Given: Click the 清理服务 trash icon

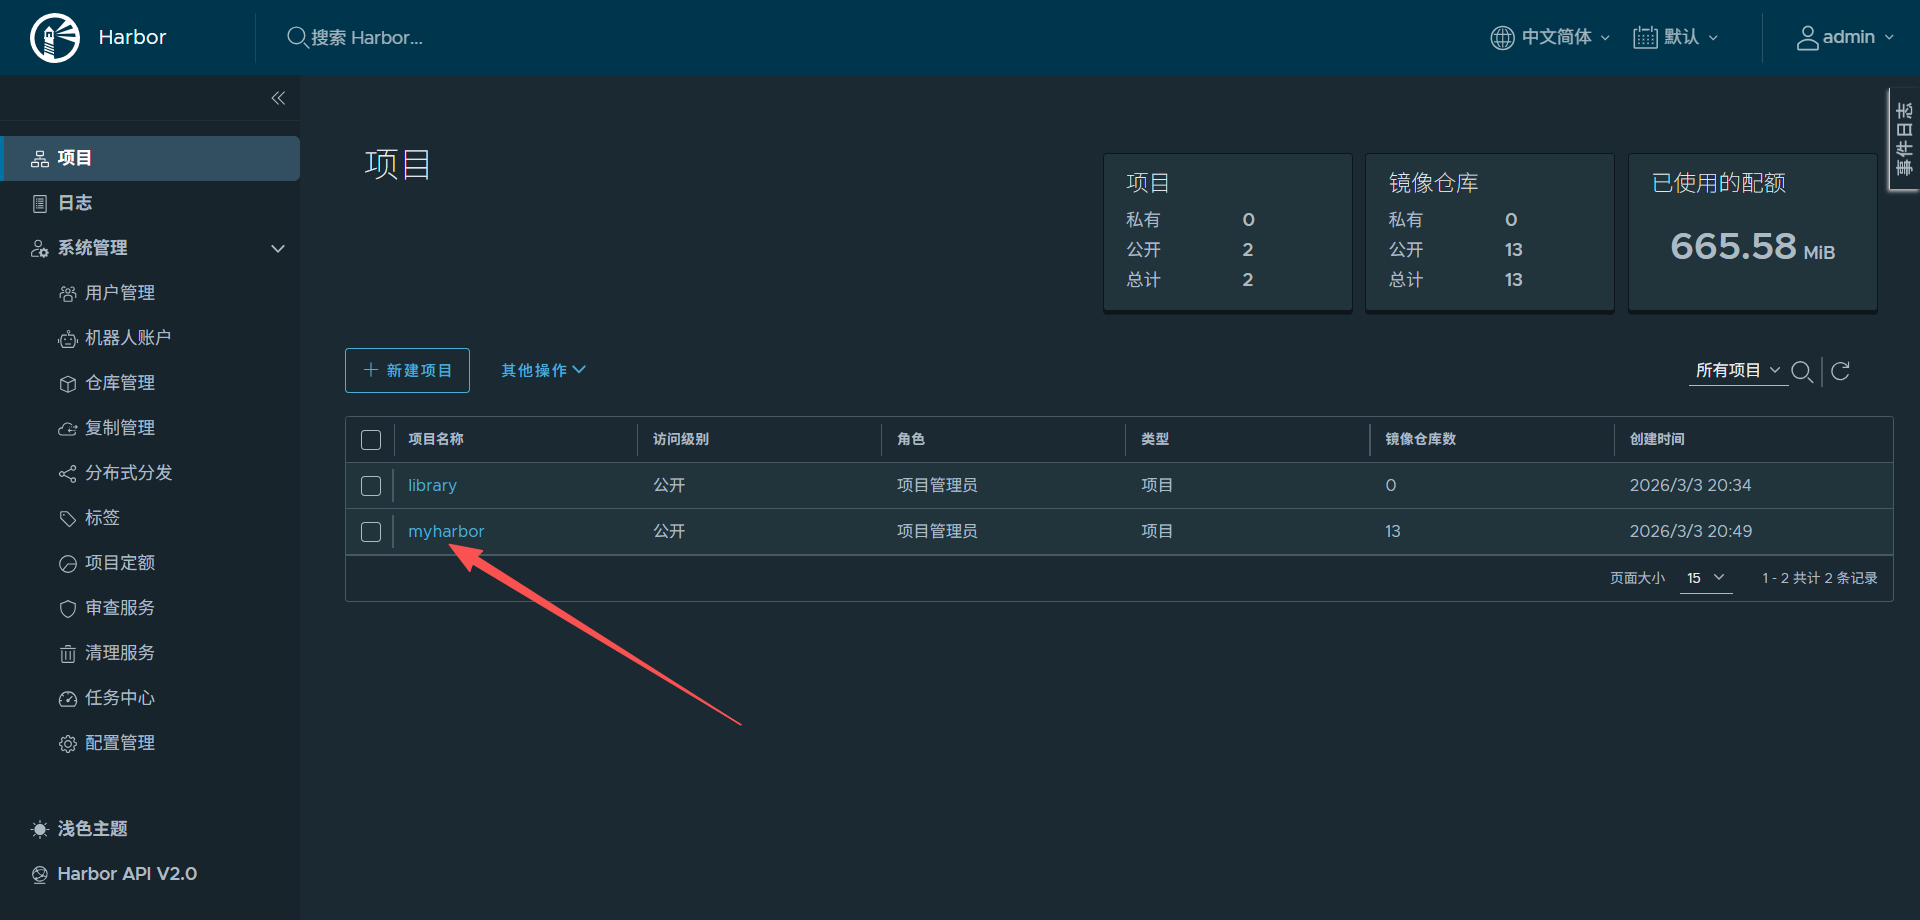Looking at the screenshot, I should coord(67,654).
